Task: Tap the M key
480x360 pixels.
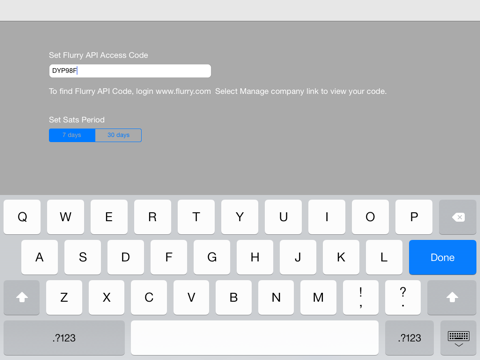Action: [318, 297]
